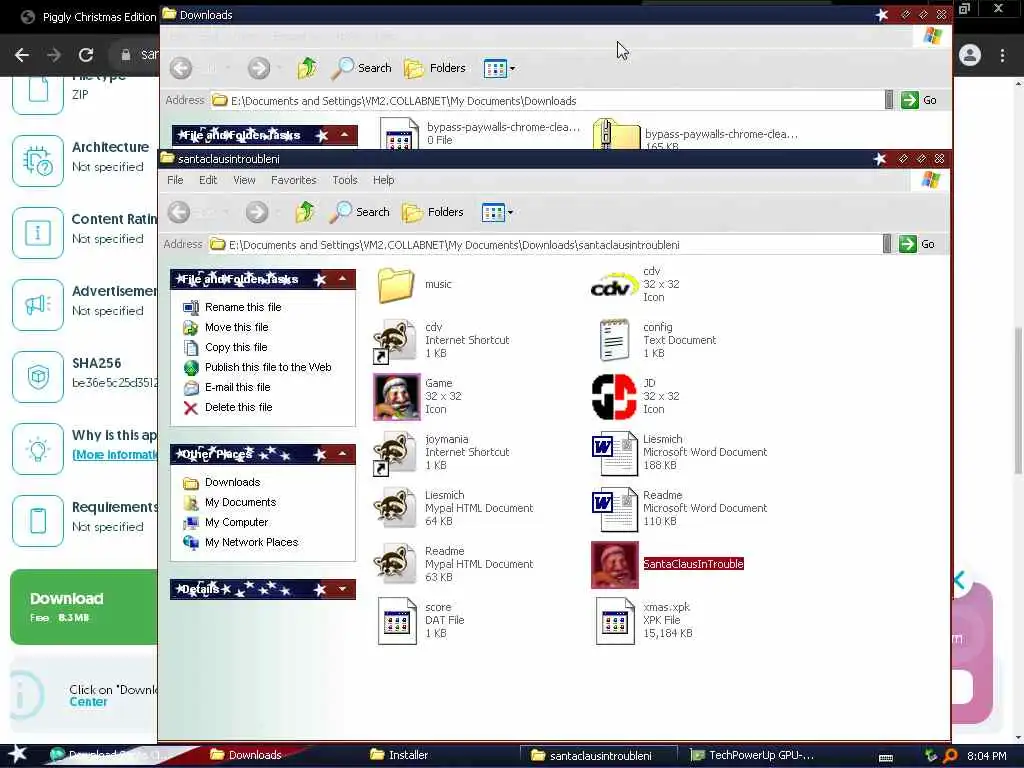
Task: Collapse the File and Folder Tasks panel
Action: 343,280
